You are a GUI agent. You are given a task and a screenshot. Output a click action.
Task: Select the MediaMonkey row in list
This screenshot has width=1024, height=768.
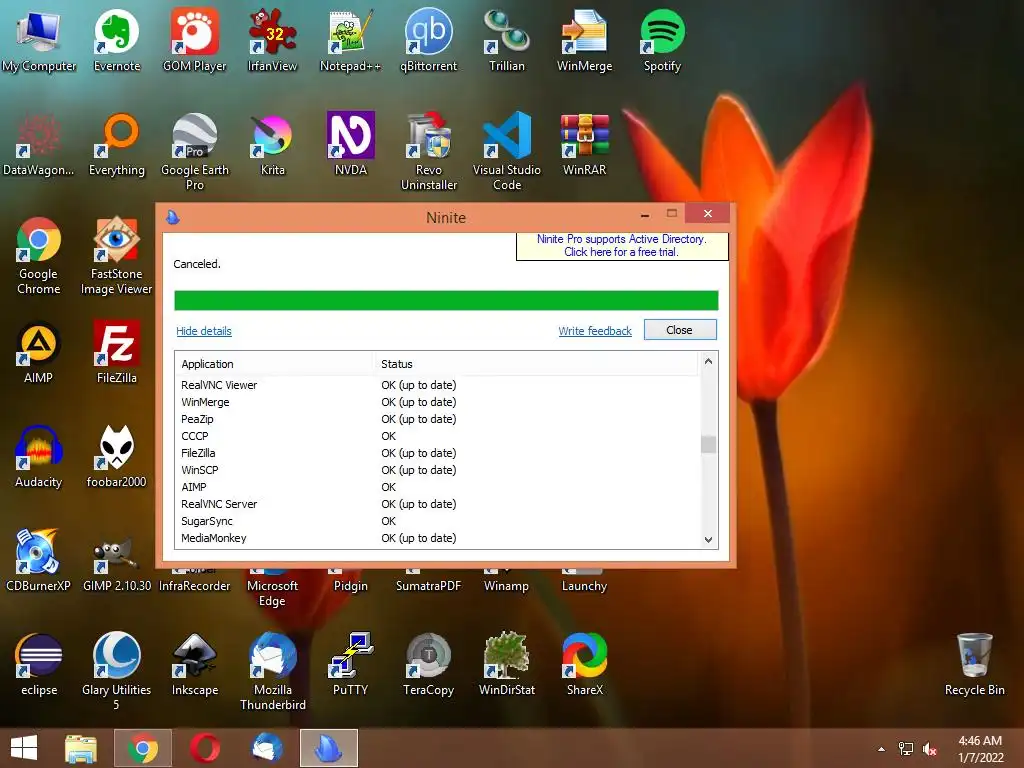pyautogui.click(x=438, y=538)
